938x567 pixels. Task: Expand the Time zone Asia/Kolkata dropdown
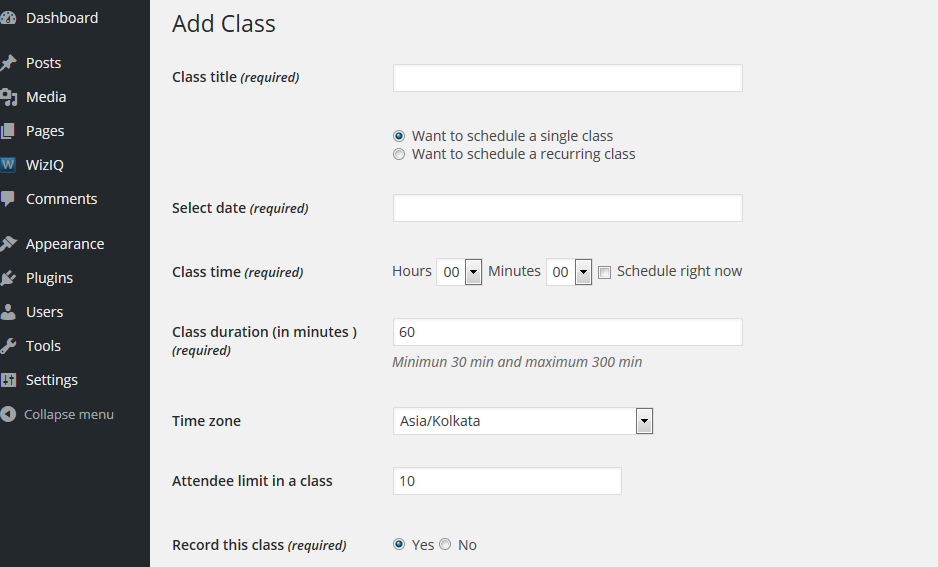click(x=644, y=421)
